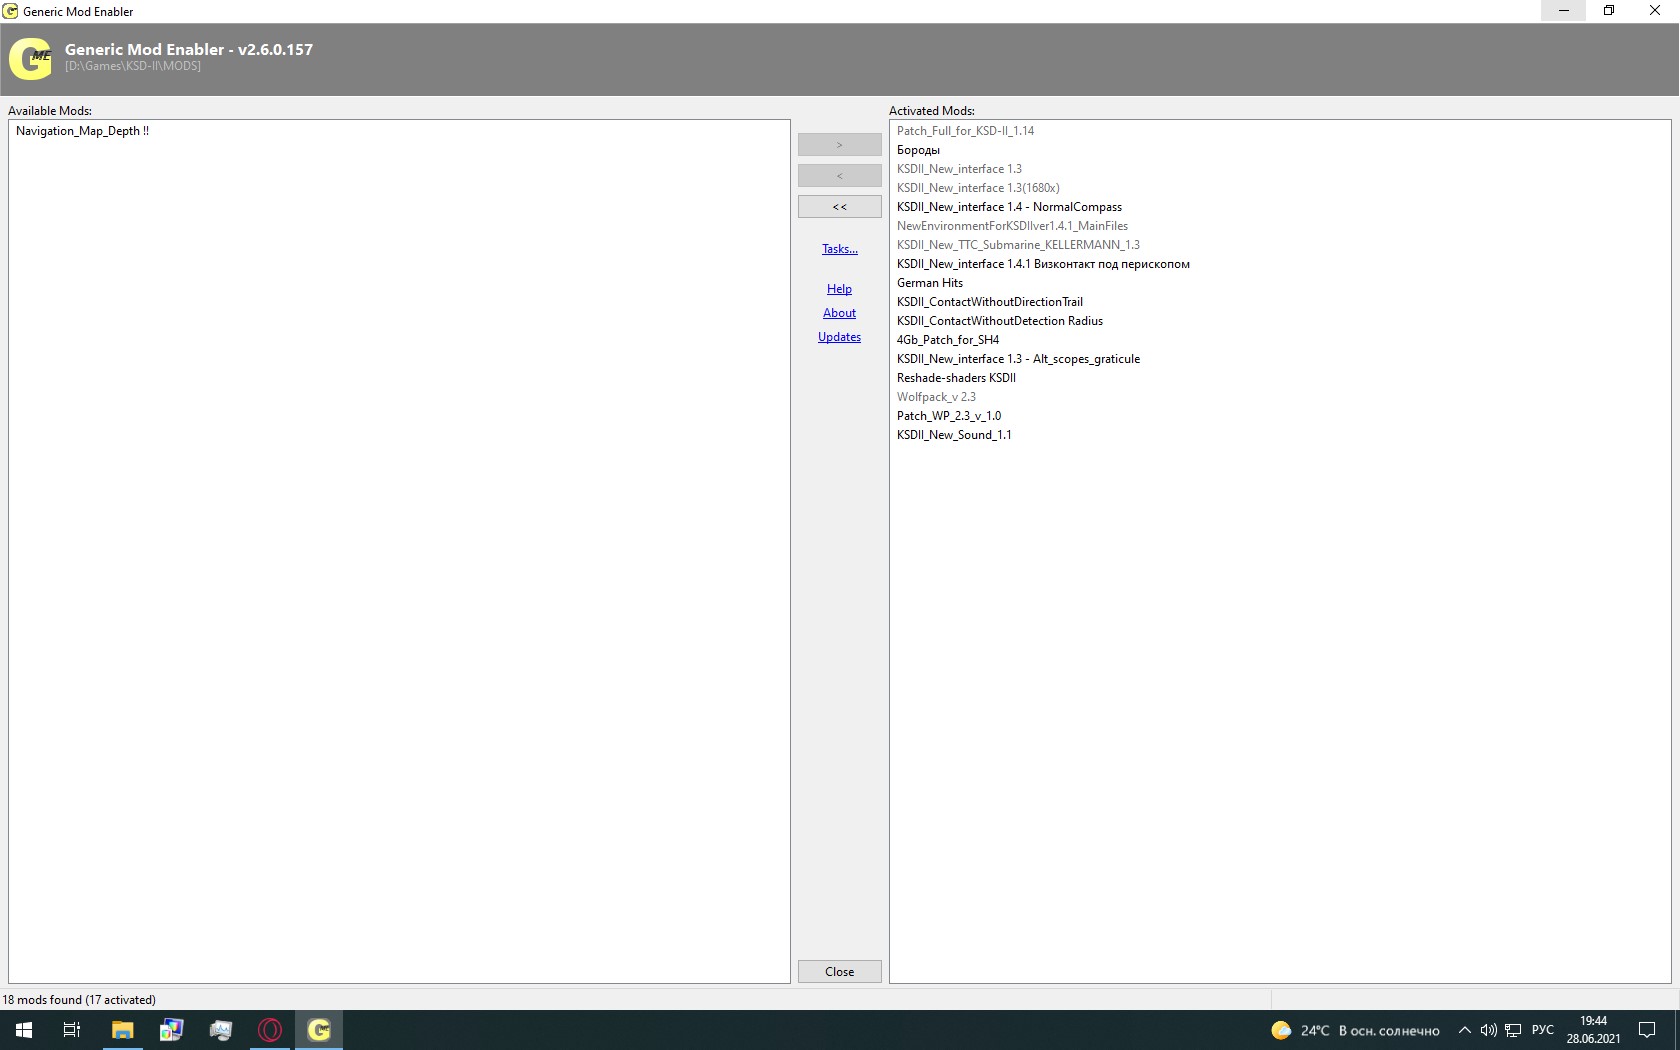Switch the input language РУС indicator
The width and height of the screenshot is (1680, 1050).
click(1543, 1030)
